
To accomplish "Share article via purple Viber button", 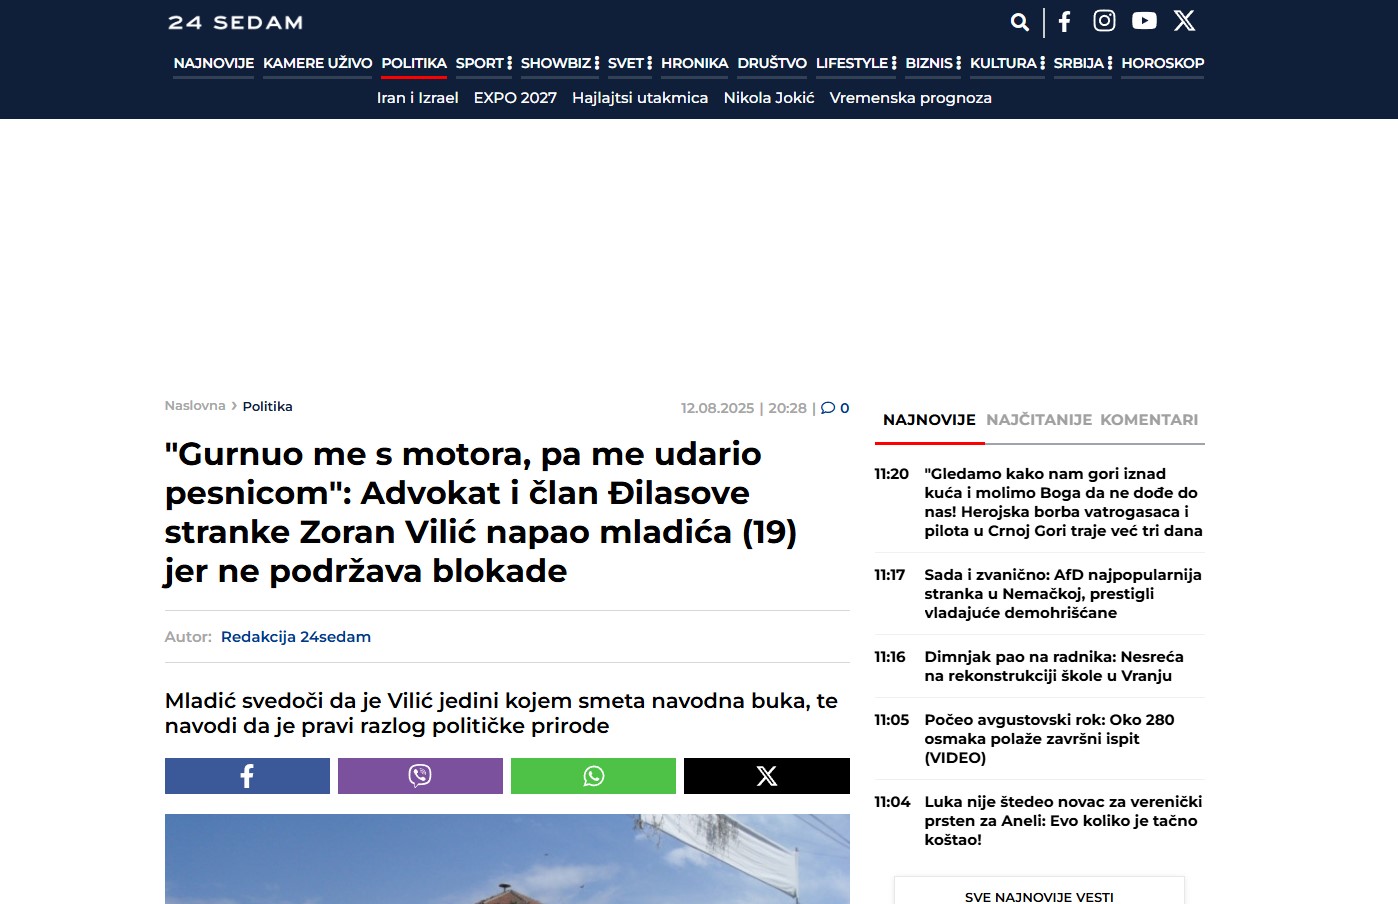I will click(x=420, y=776).
